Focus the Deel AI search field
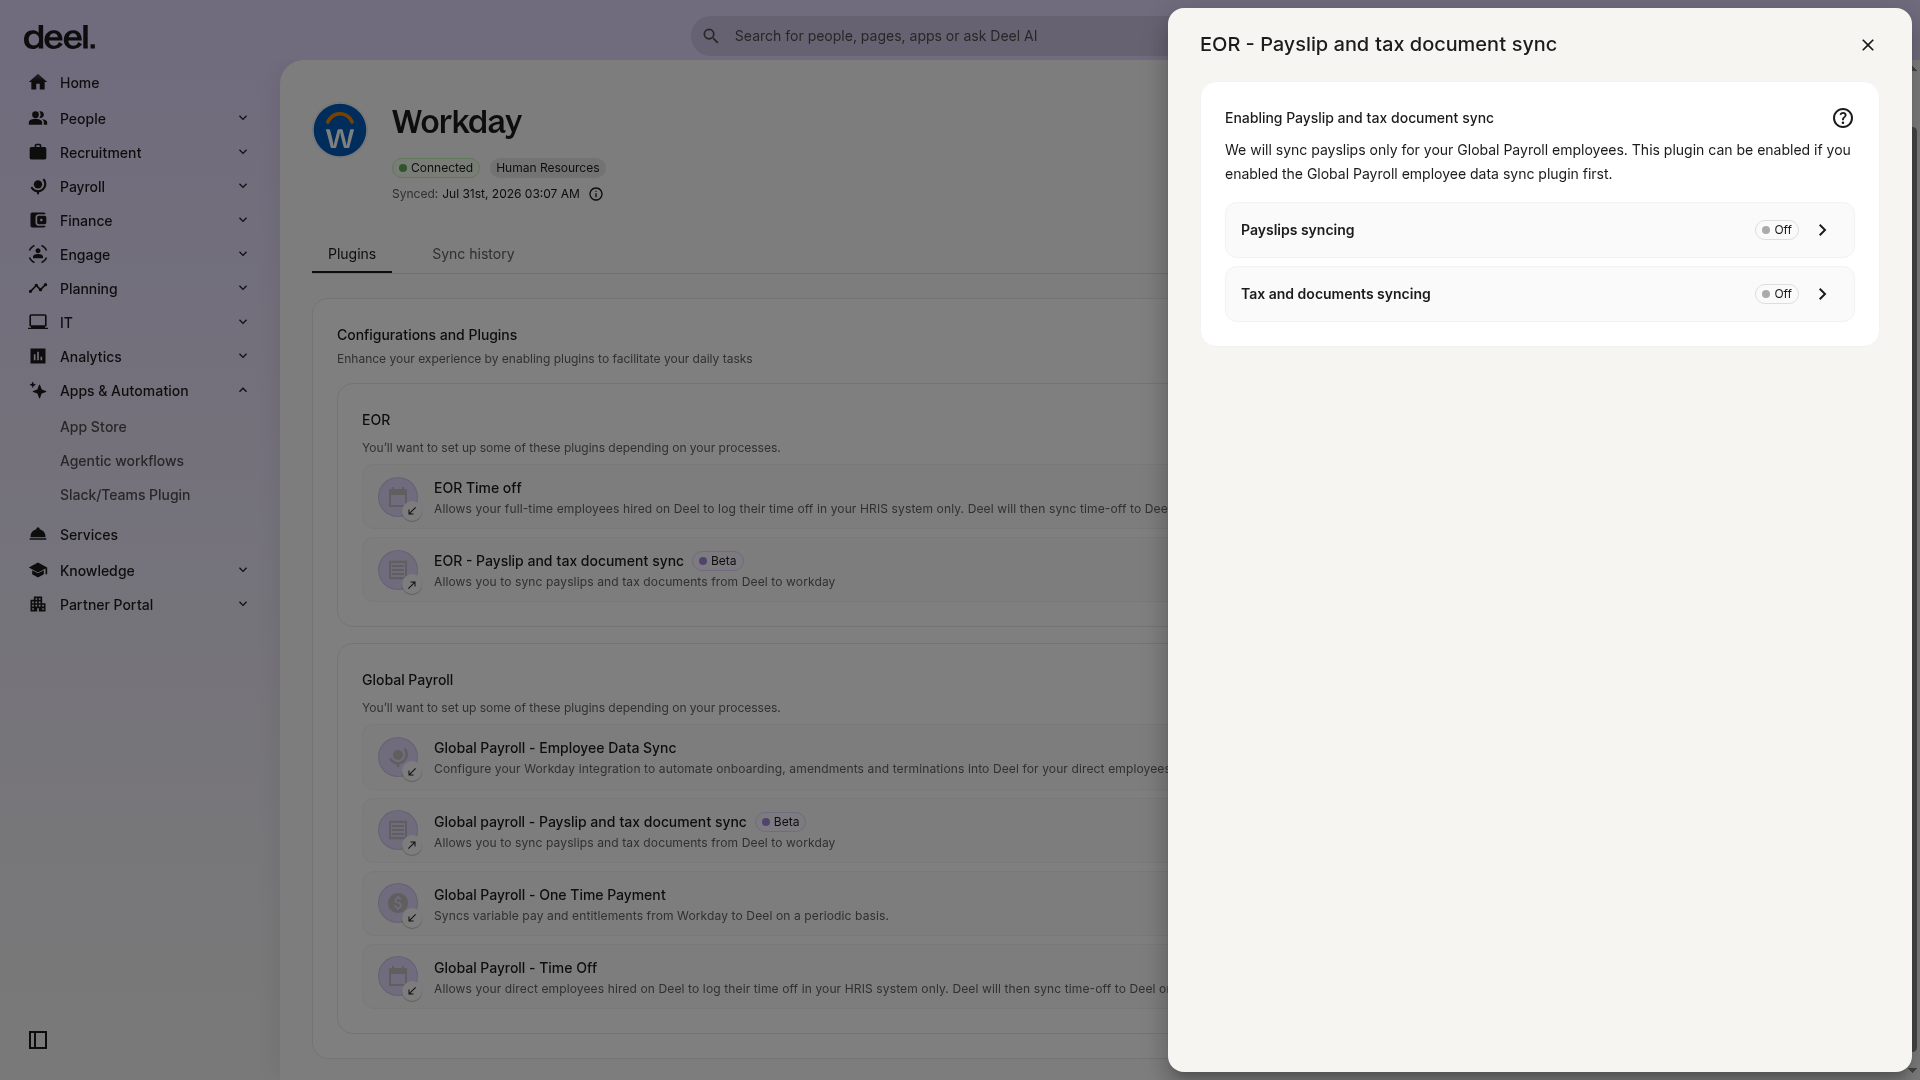 coord(929,36)
